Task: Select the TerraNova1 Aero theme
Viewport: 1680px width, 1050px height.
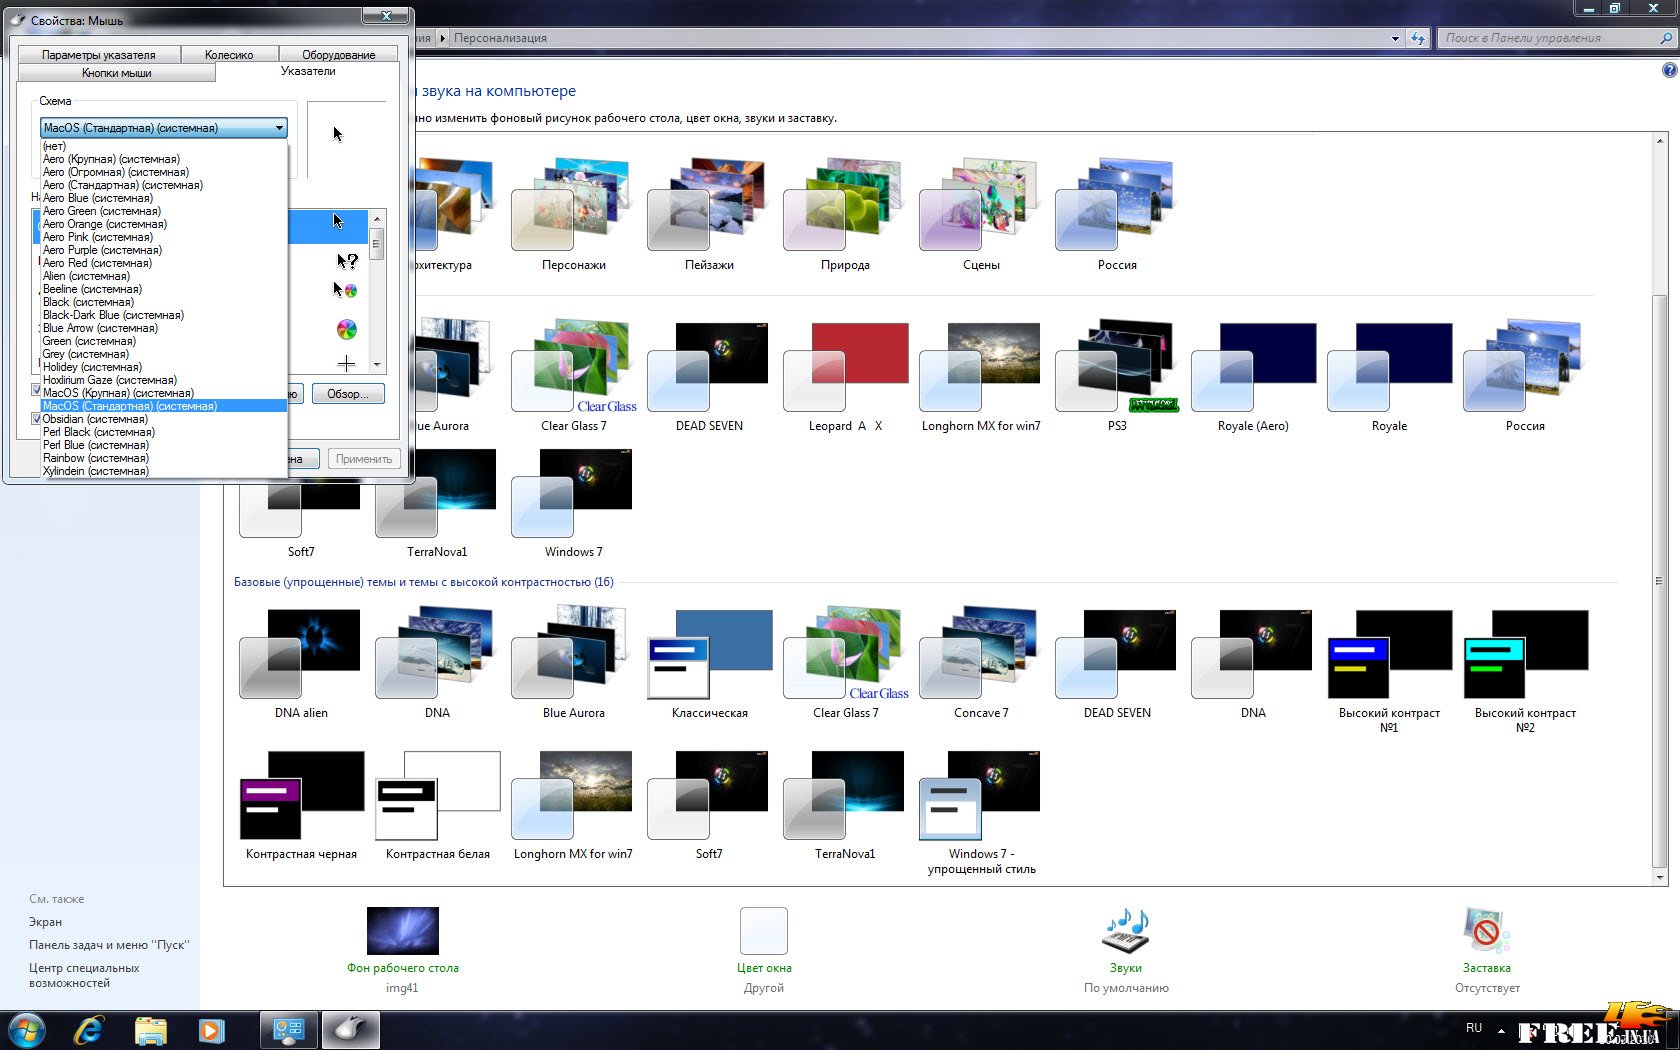Action: click(x=437, y=503)
